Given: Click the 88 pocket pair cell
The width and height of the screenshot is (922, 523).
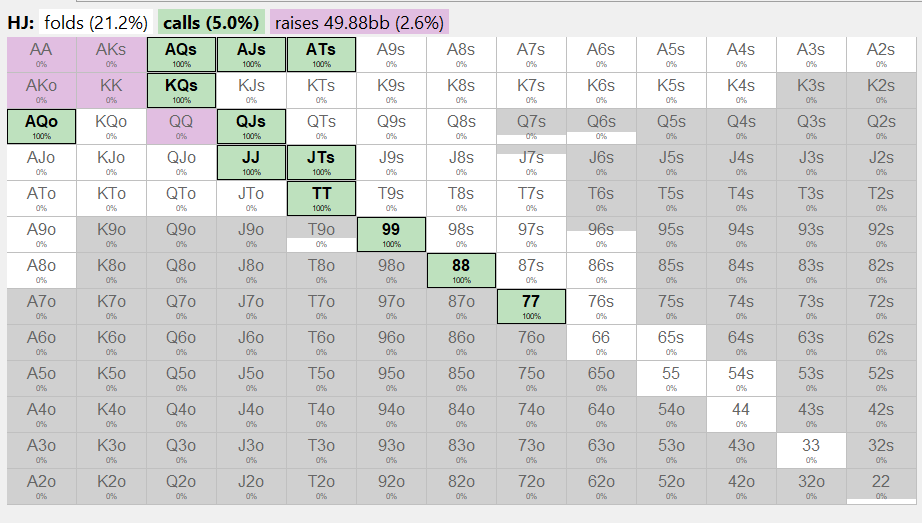Looking at the screenshot, I should [x=461, y=271].
